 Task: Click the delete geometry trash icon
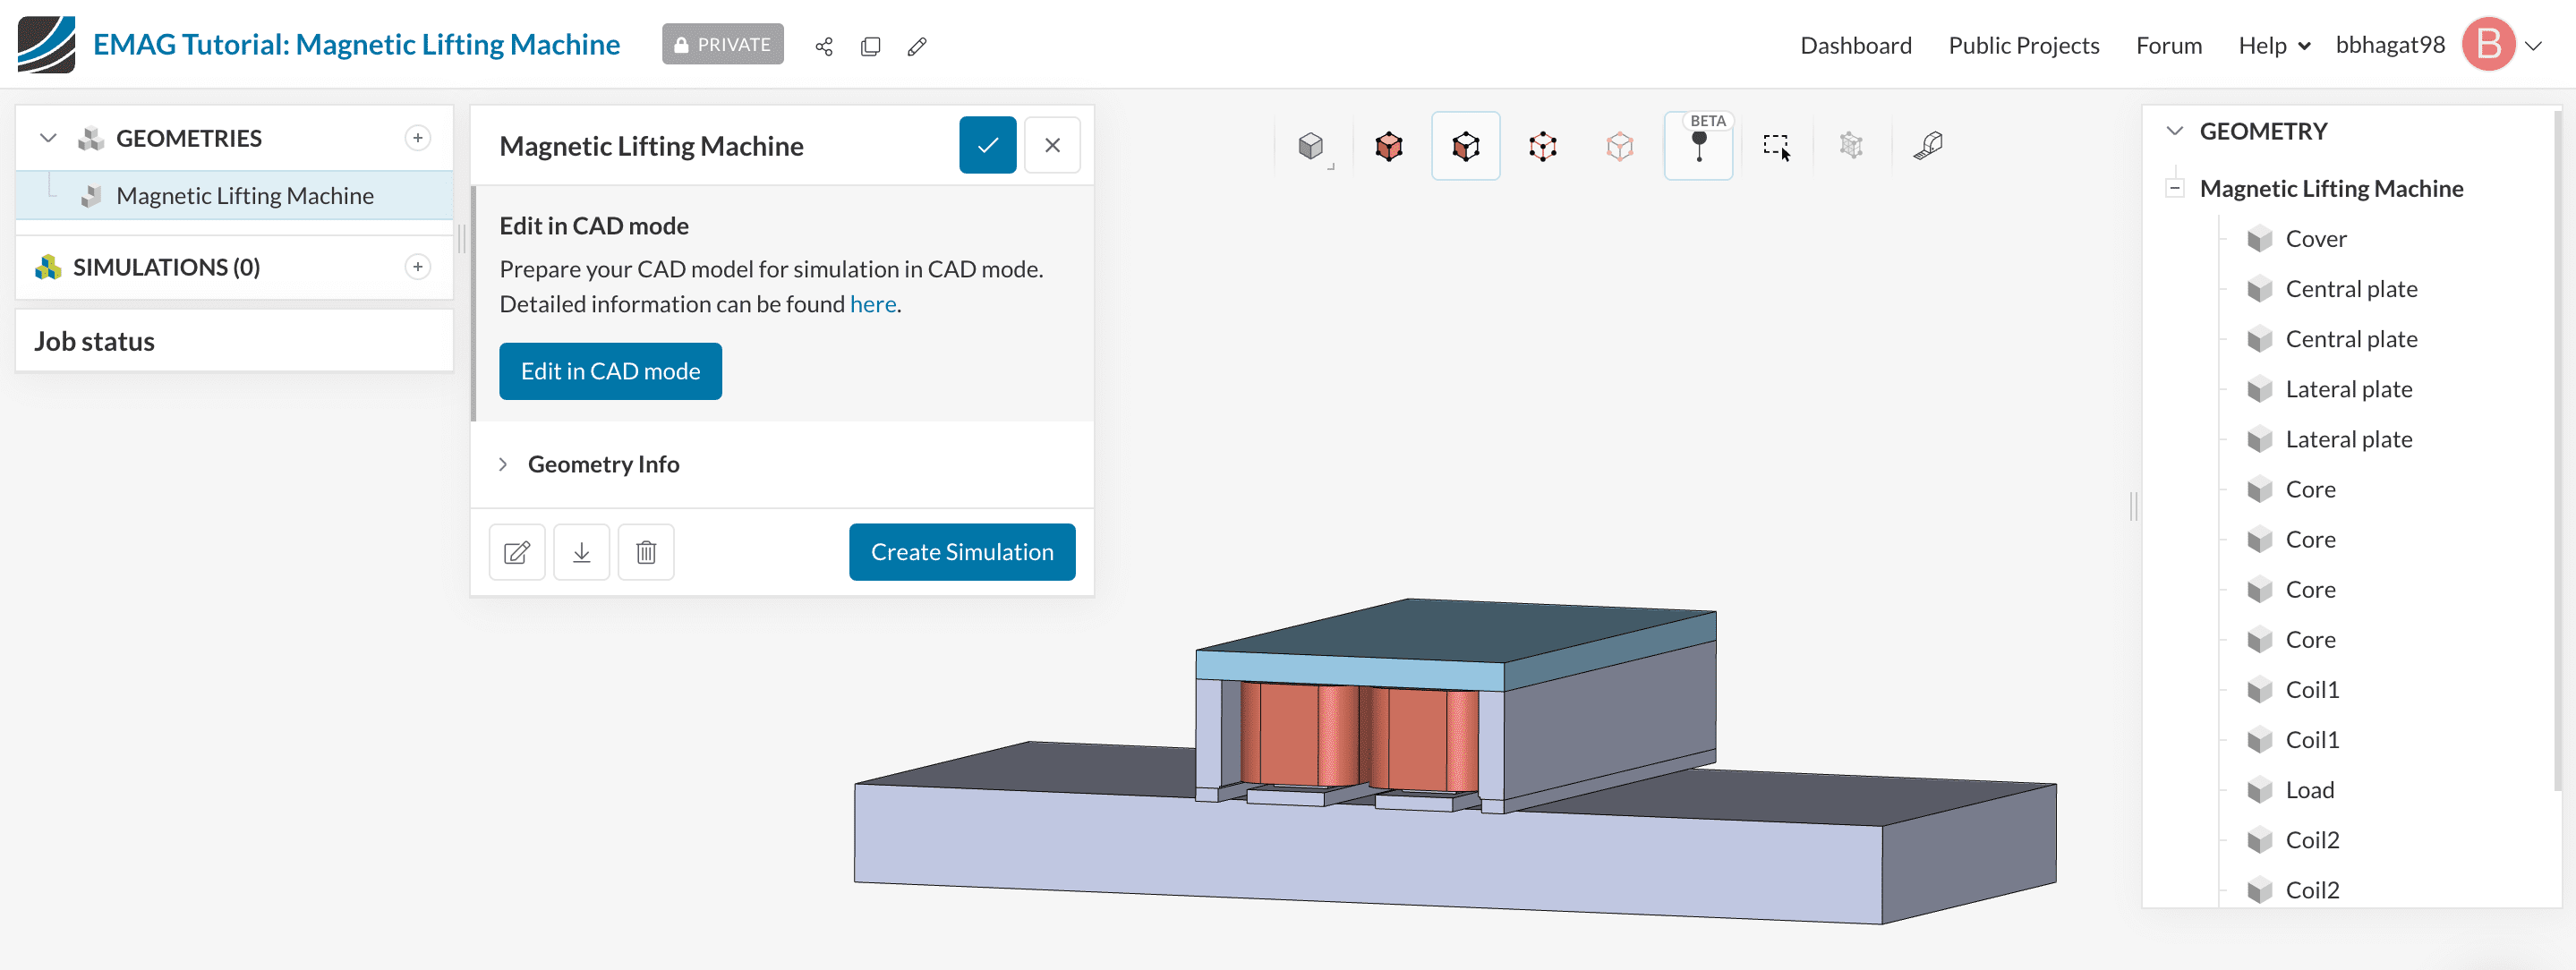click(x=646, y=552)
